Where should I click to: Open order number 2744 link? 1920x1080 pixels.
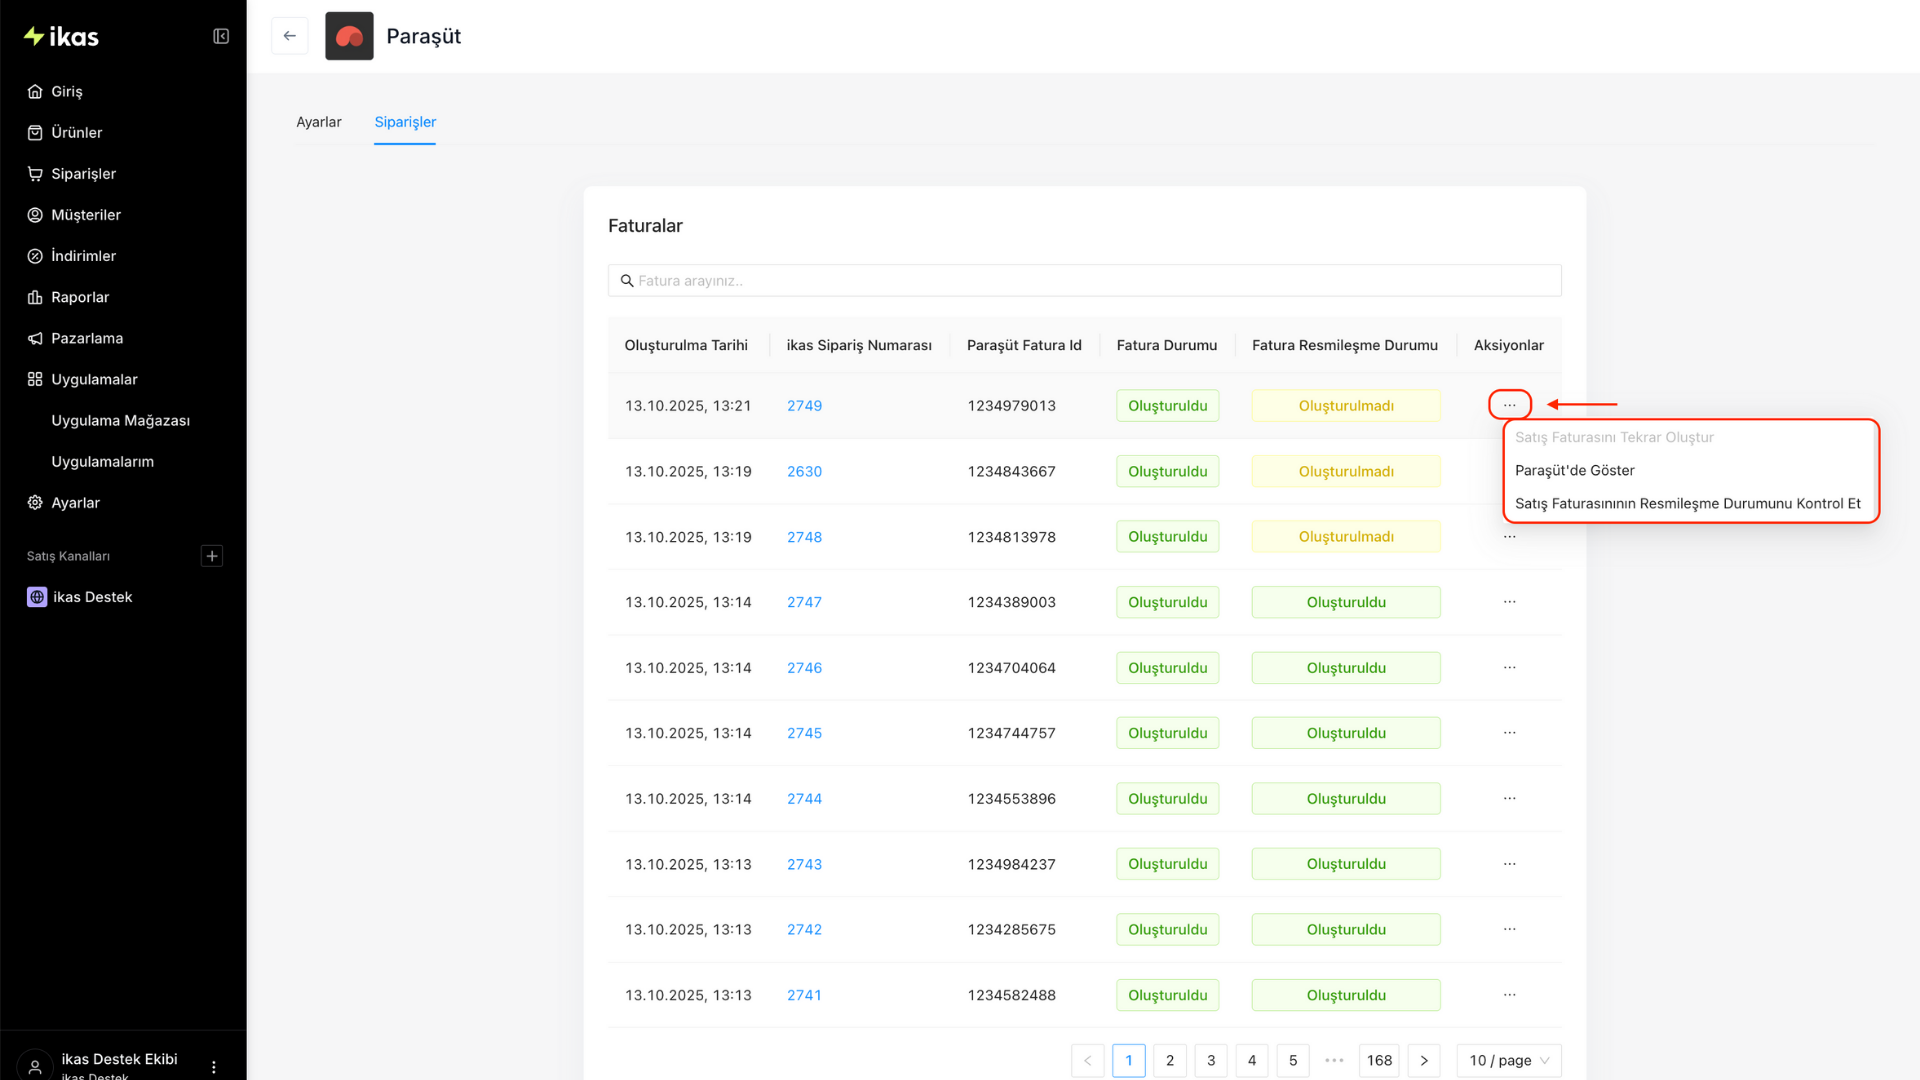pyautogui.click(x=804, y=799)
